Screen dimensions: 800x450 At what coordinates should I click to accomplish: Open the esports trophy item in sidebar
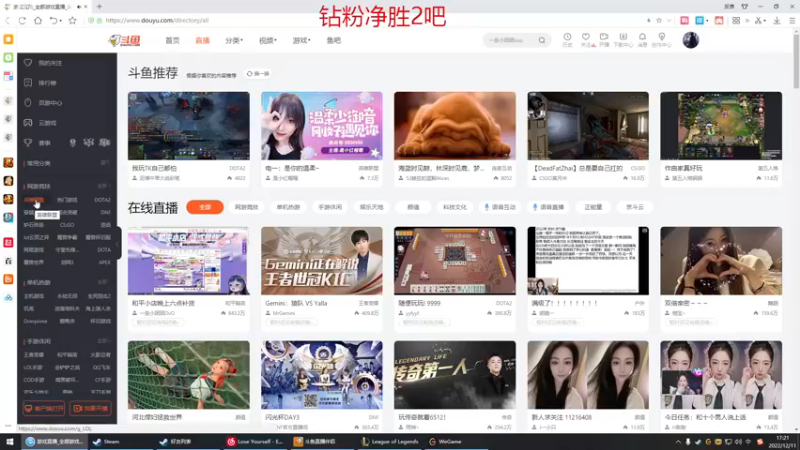(x=37, y=143)
